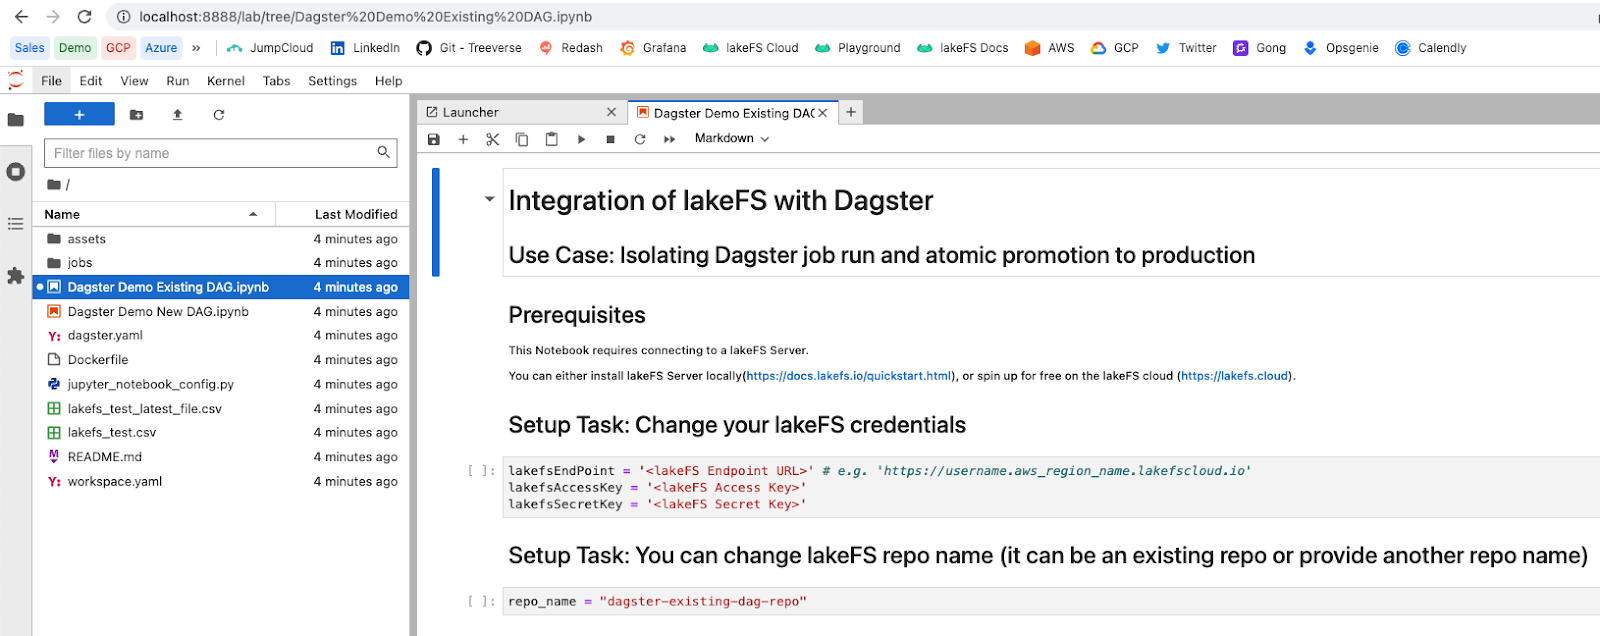Screen dimensions: 1600x636
Task: Select the assets folder
Action: (221, 239)
